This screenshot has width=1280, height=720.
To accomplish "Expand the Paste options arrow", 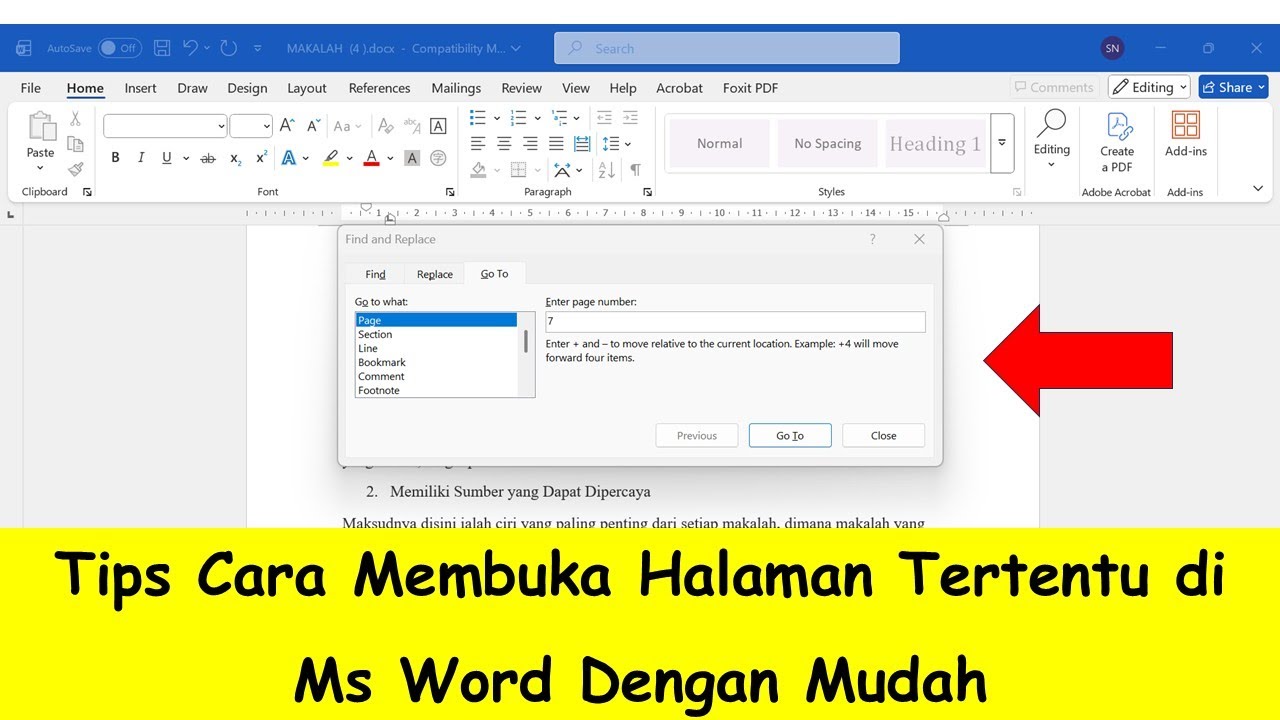I will [41, 167].
